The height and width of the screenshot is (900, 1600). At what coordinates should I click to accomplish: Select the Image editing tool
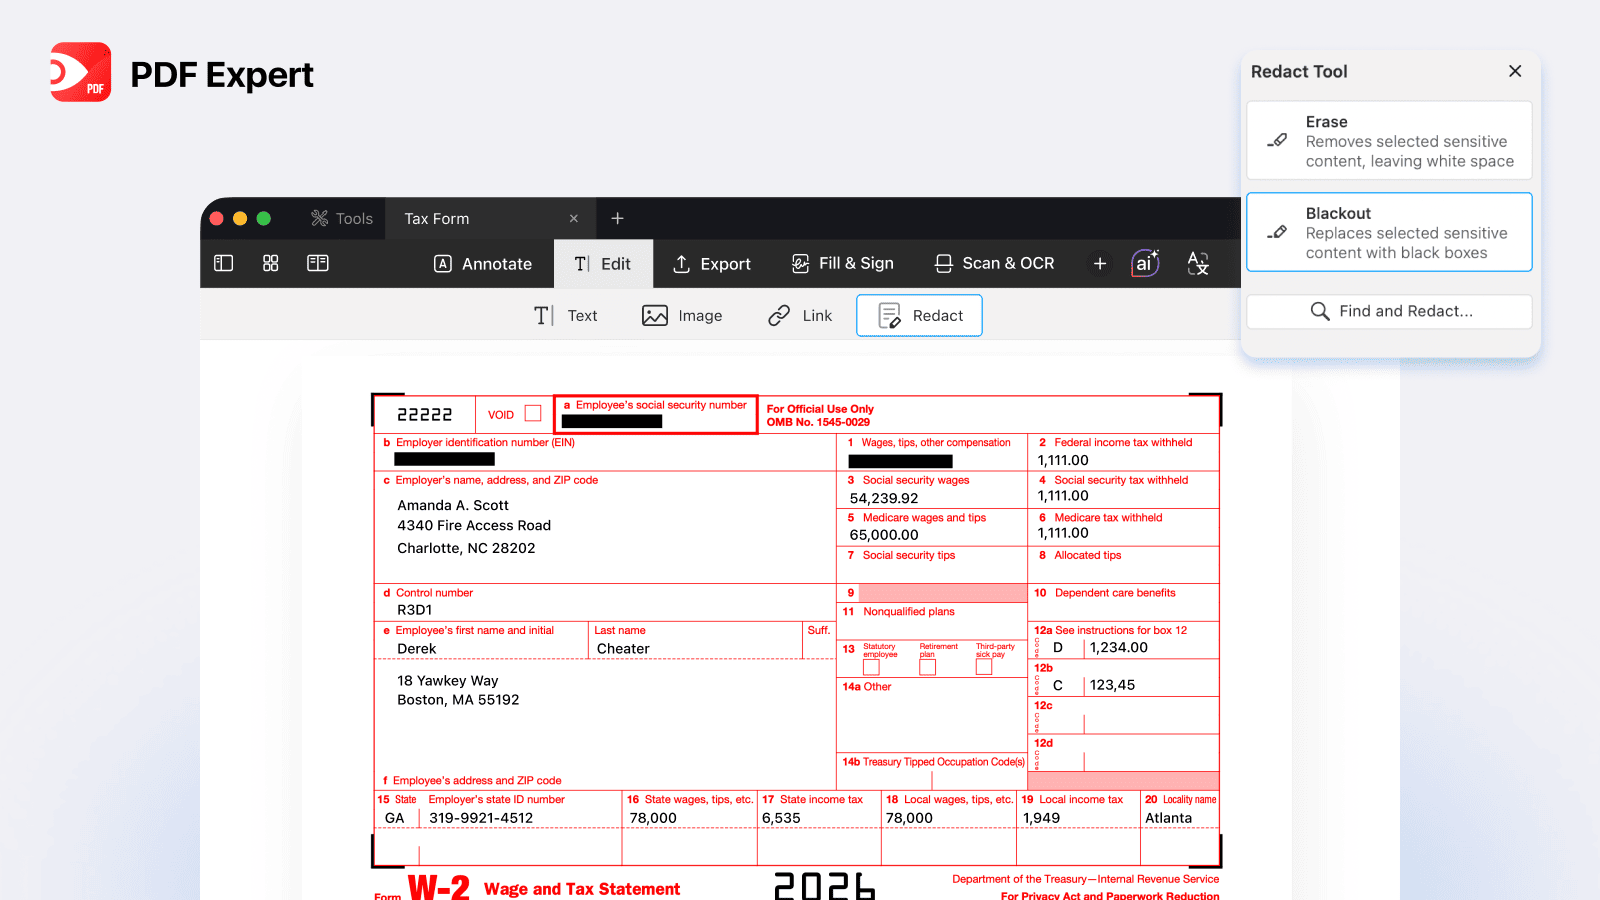pyautogui.click(x=682, y=316)
